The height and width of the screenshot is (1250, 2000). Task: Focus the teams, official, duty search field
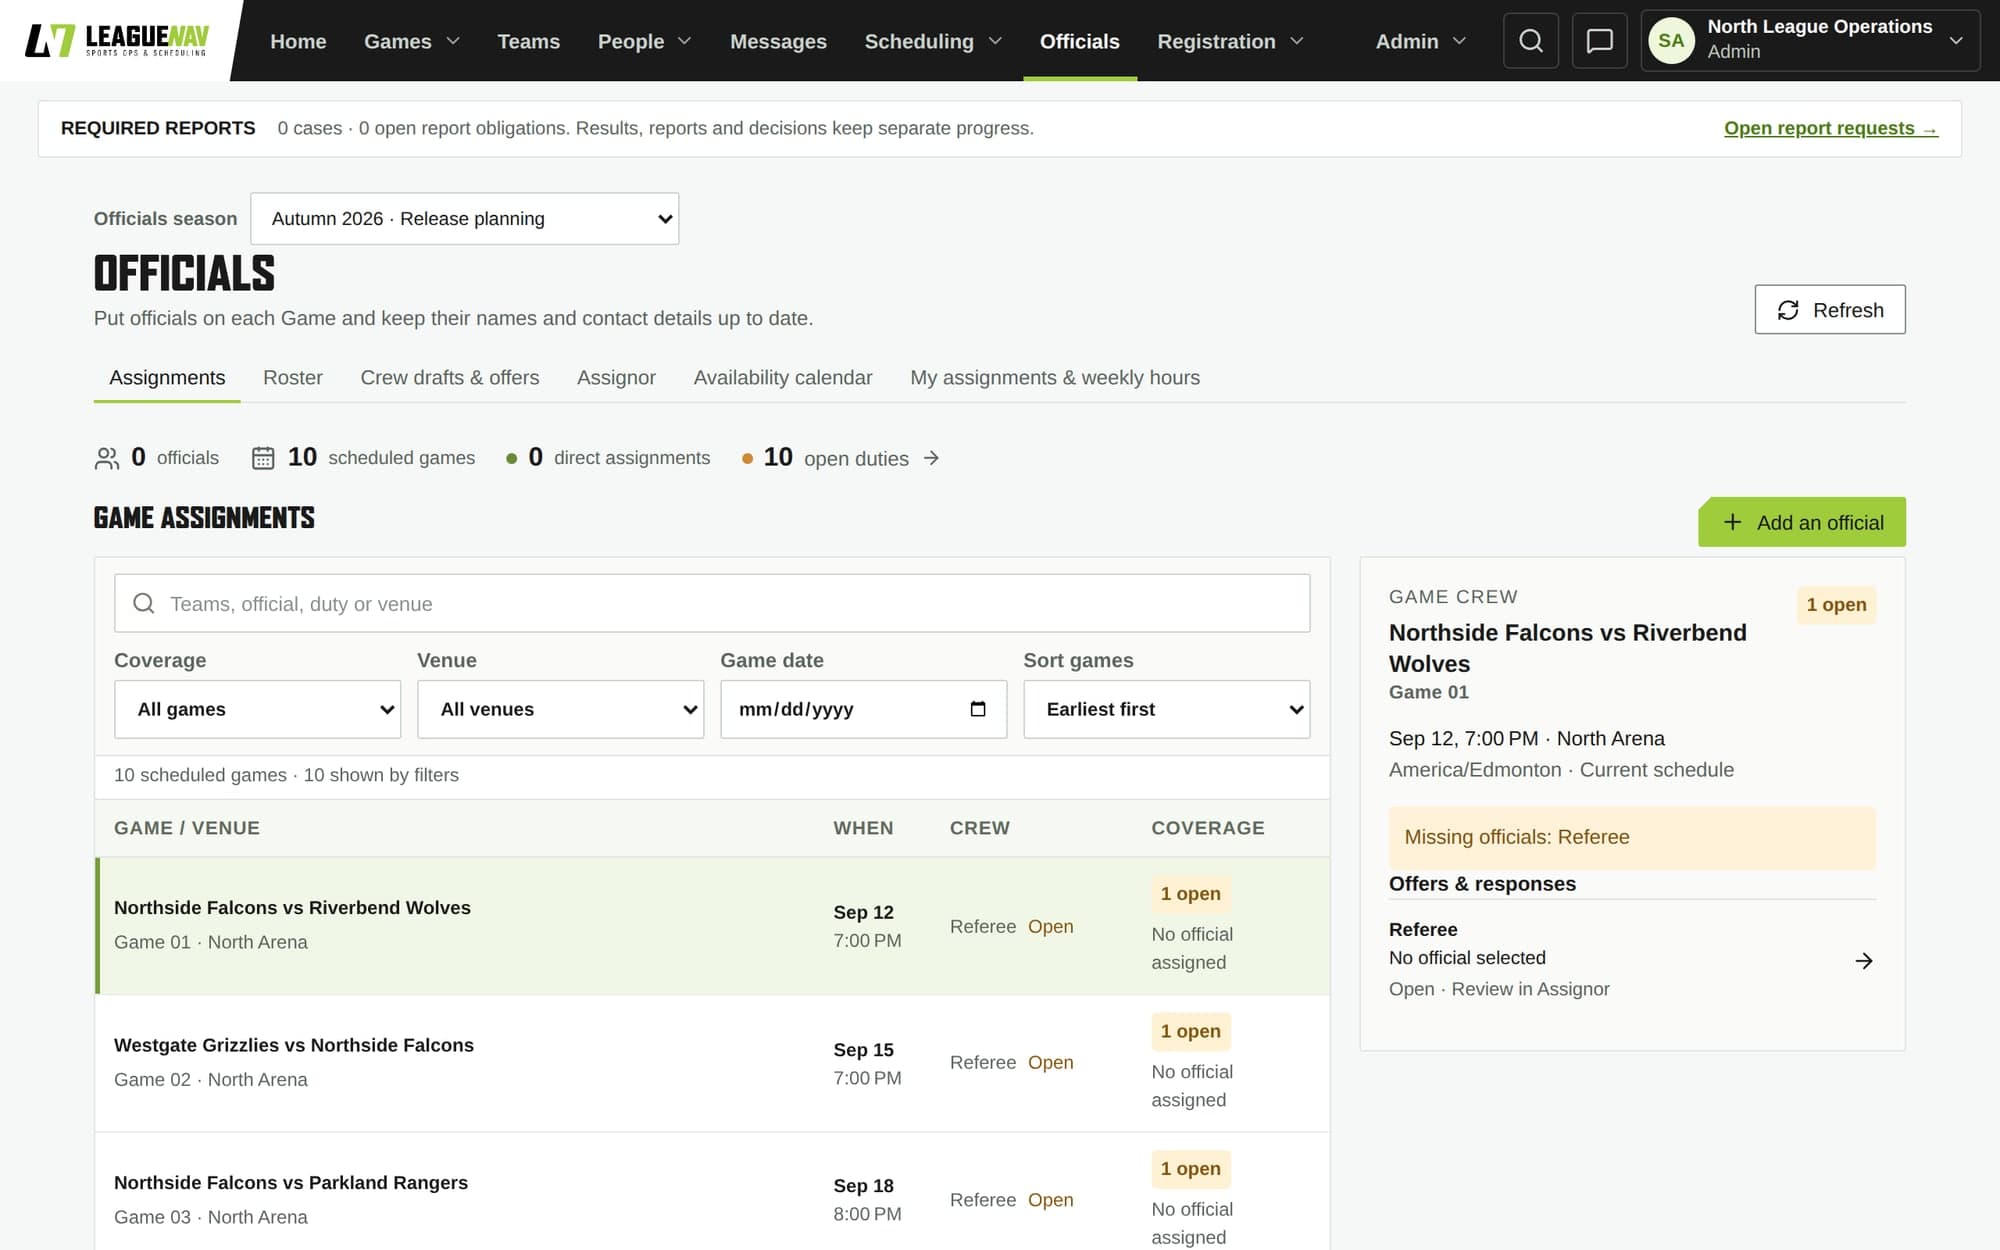[x=712, y=603]
